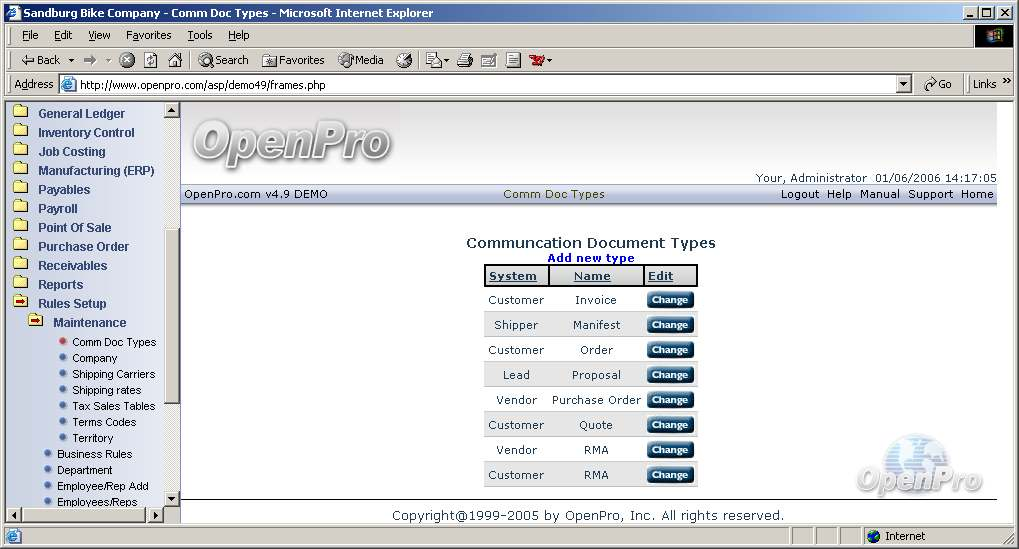This screenshot has width=1019, height=549.
Task: Expand the Mail toolbar dropdown
Action: pos(445,60)
